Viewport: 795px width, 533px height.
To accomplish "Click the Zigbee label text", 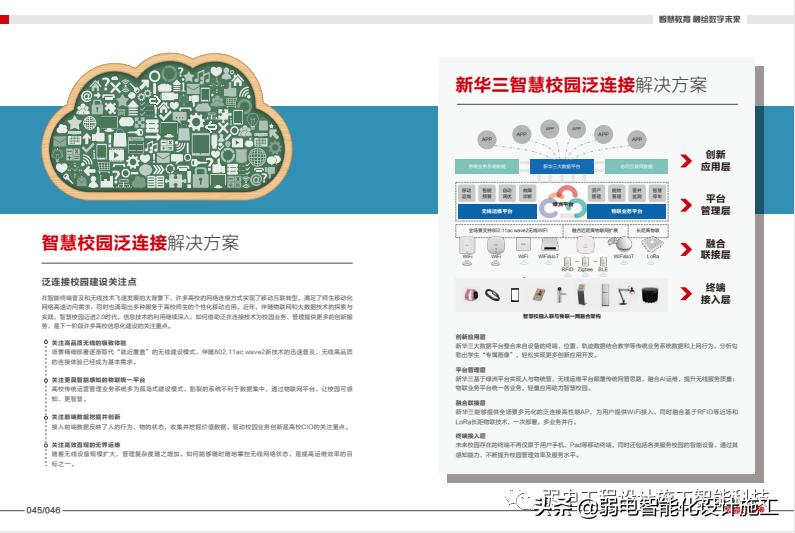I will pyautogui.click(x=585, y=270).
